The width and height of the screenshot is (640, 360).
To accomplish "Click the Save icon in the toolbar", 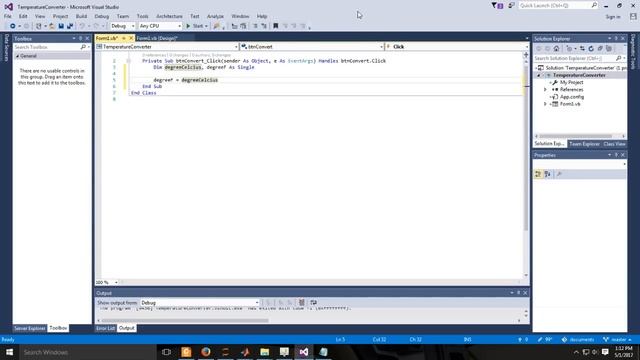I will [x=61, y=26].
